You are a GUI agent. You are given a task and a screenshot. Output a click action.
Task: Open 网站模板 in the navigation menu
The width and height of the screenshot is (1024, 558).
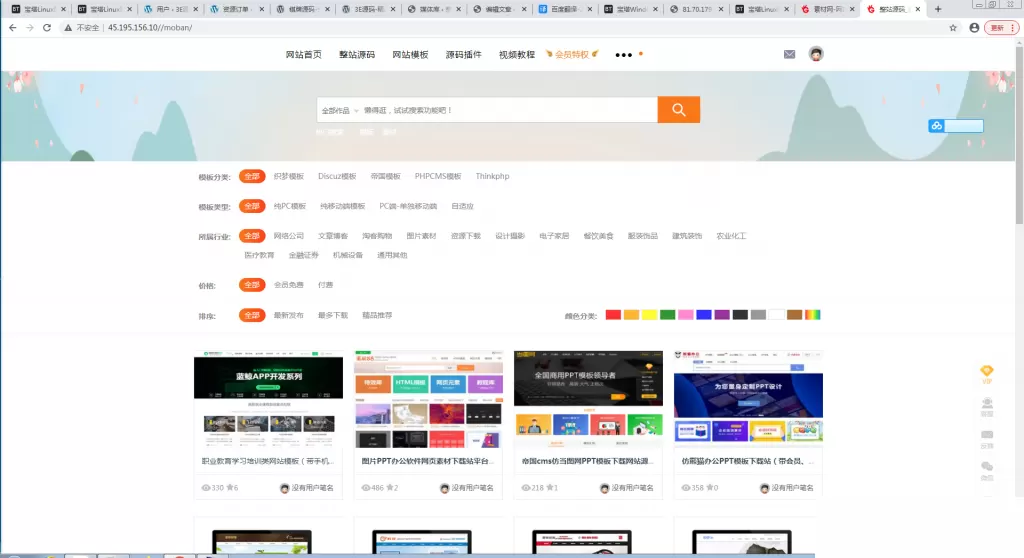(410, 55)
